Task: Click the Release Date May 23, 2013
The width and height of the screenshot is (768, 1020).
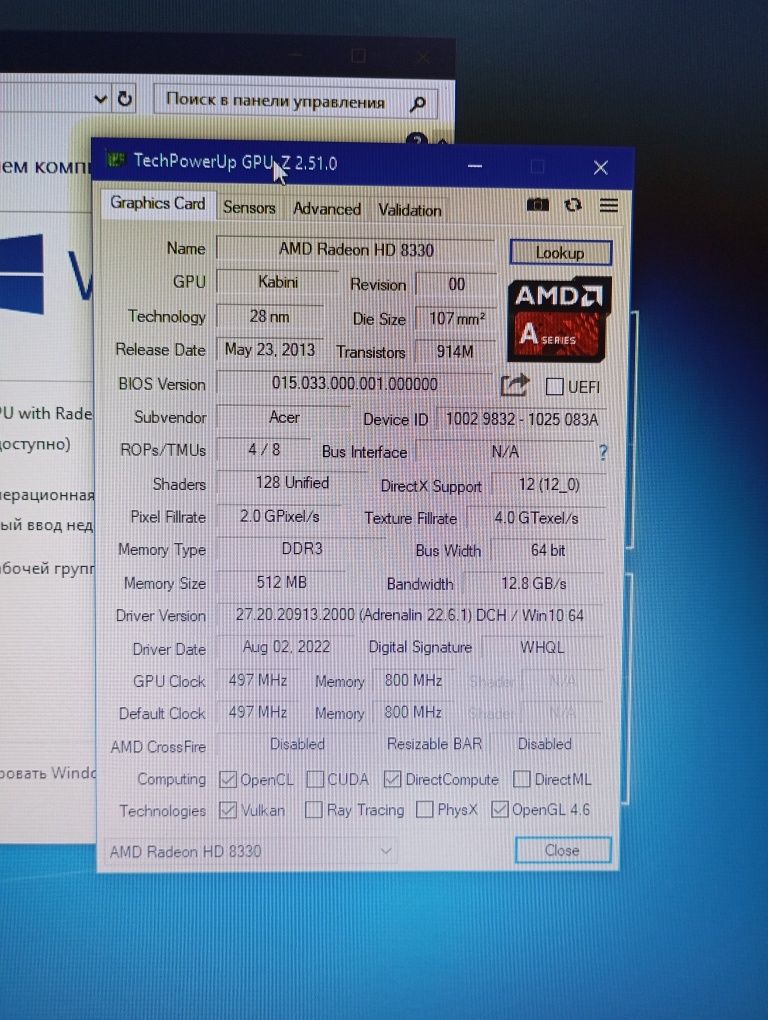Action: click(x=269, y=350)
